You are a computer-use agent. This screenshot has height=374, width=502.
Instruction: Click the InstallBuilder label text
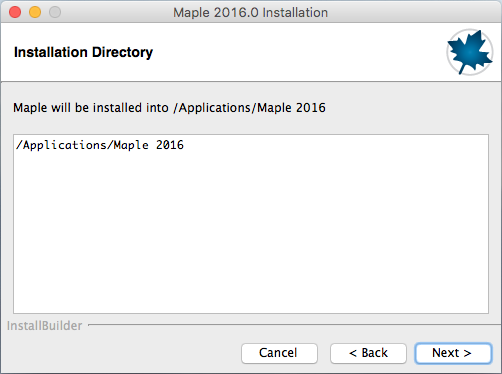44,326
